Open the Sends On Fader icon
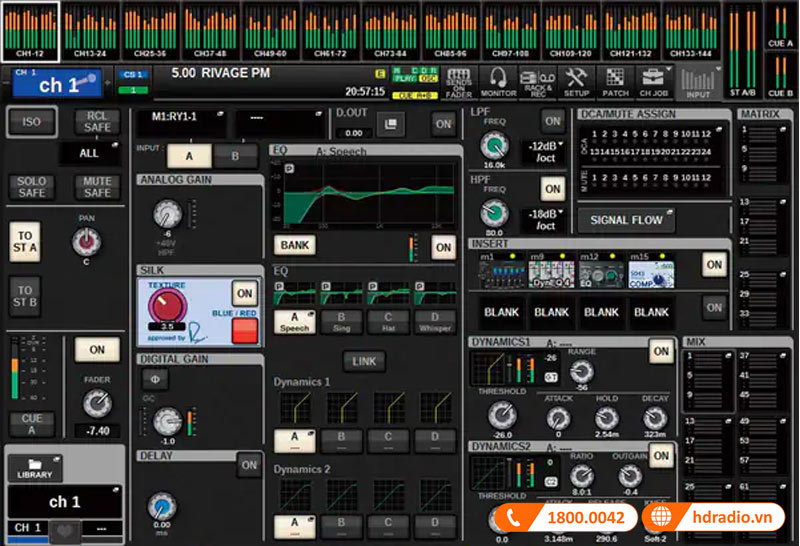 point(458,82)
